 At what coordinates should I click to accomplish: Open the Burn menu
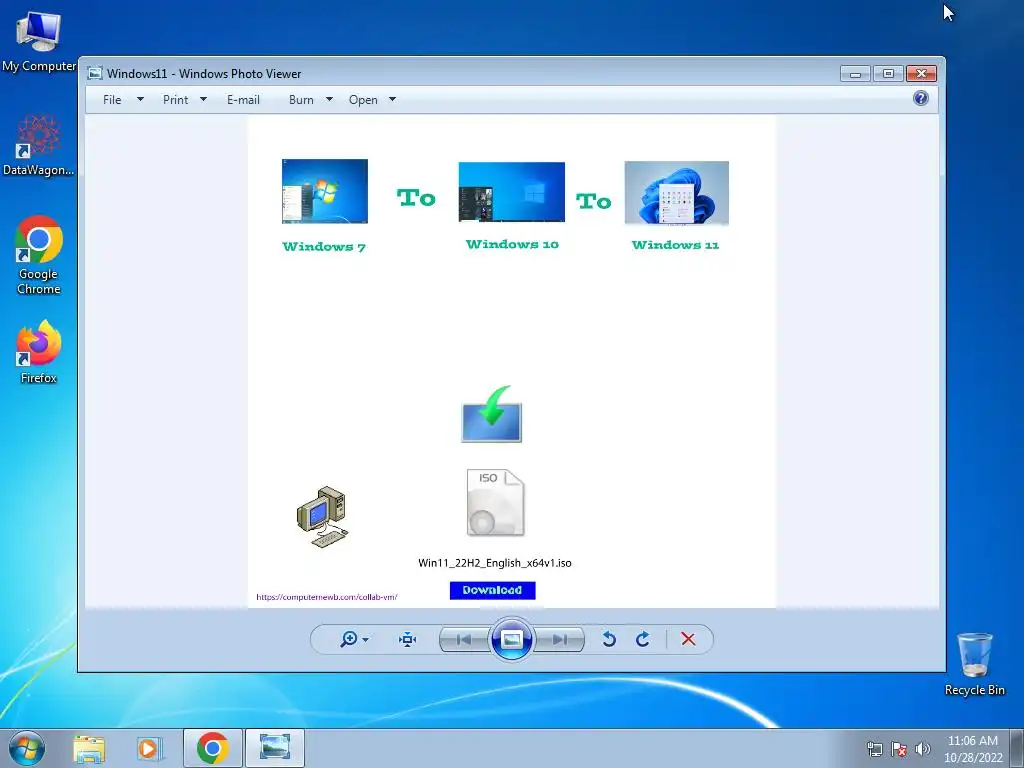(x=301, y=99)
